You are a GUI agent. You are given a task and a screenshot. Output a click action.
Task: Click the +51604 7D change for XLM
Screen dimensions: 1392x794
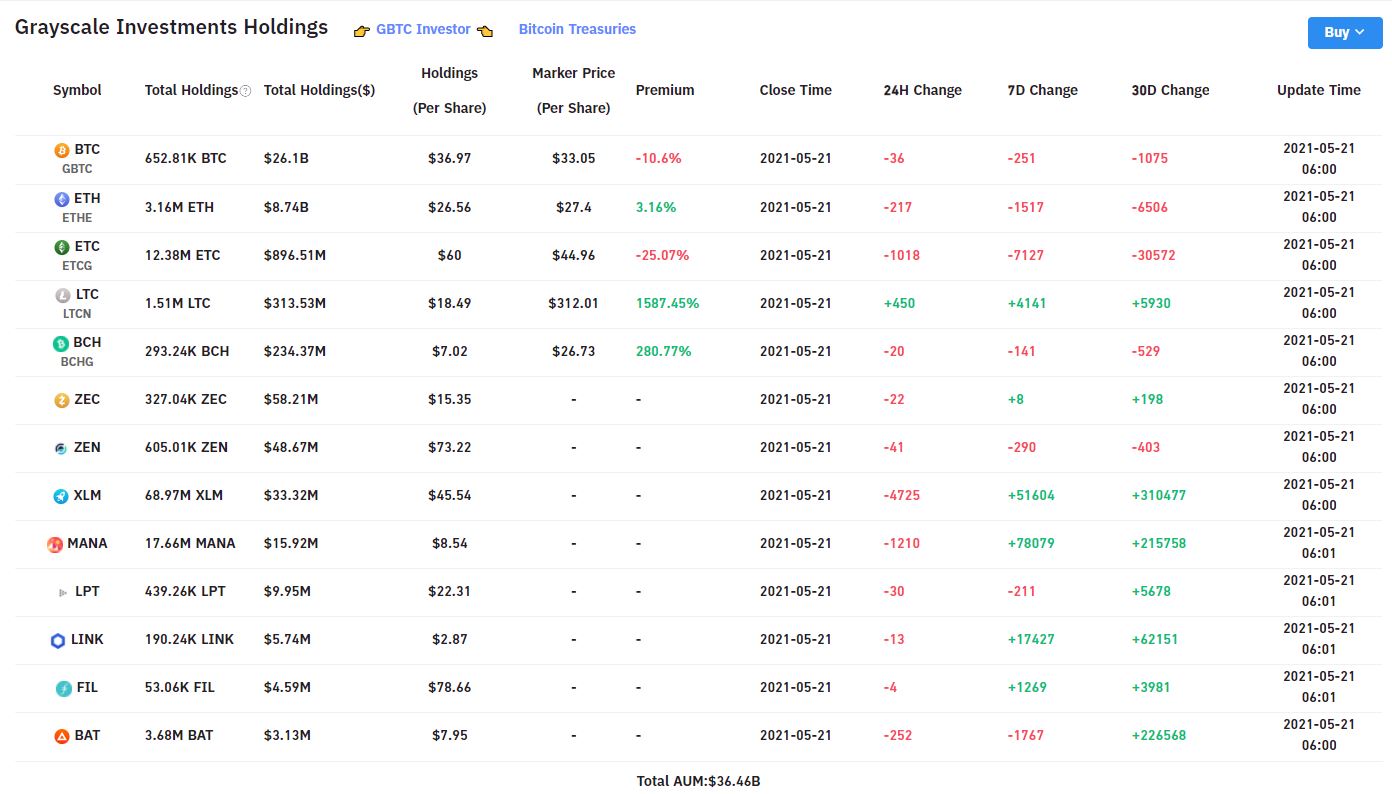tap(1031, 495)
